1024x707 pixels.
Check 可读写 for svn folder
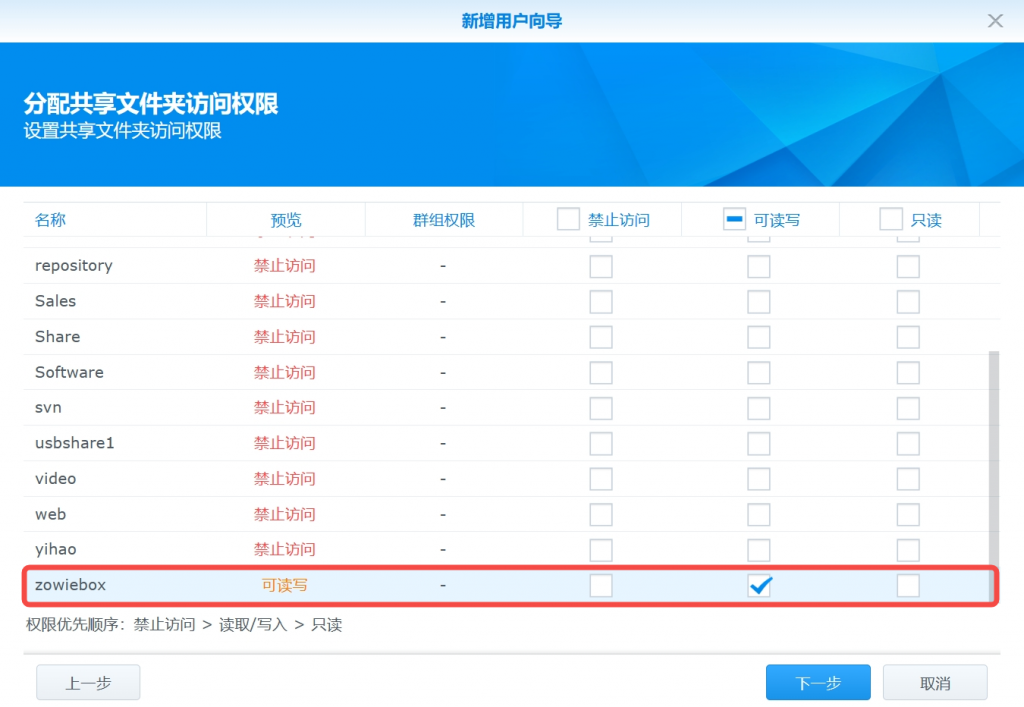[759, 409]
